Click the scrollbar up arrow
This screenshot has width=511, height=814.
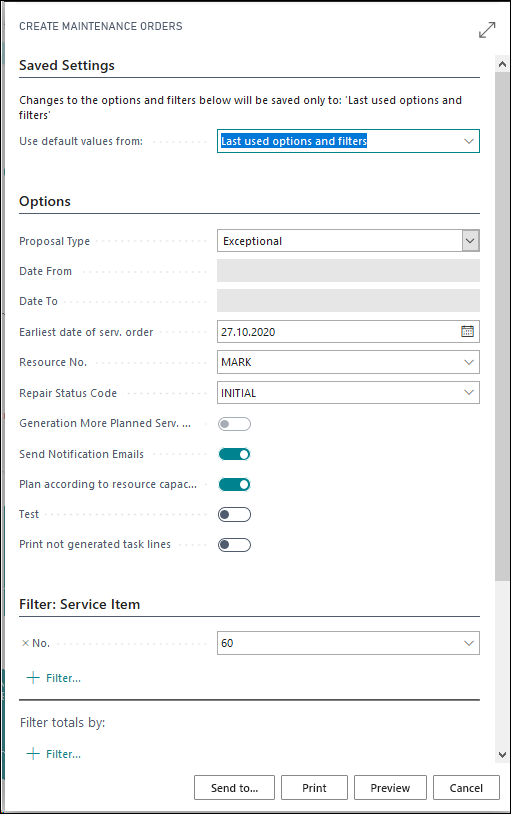click(x=502, y=64)
